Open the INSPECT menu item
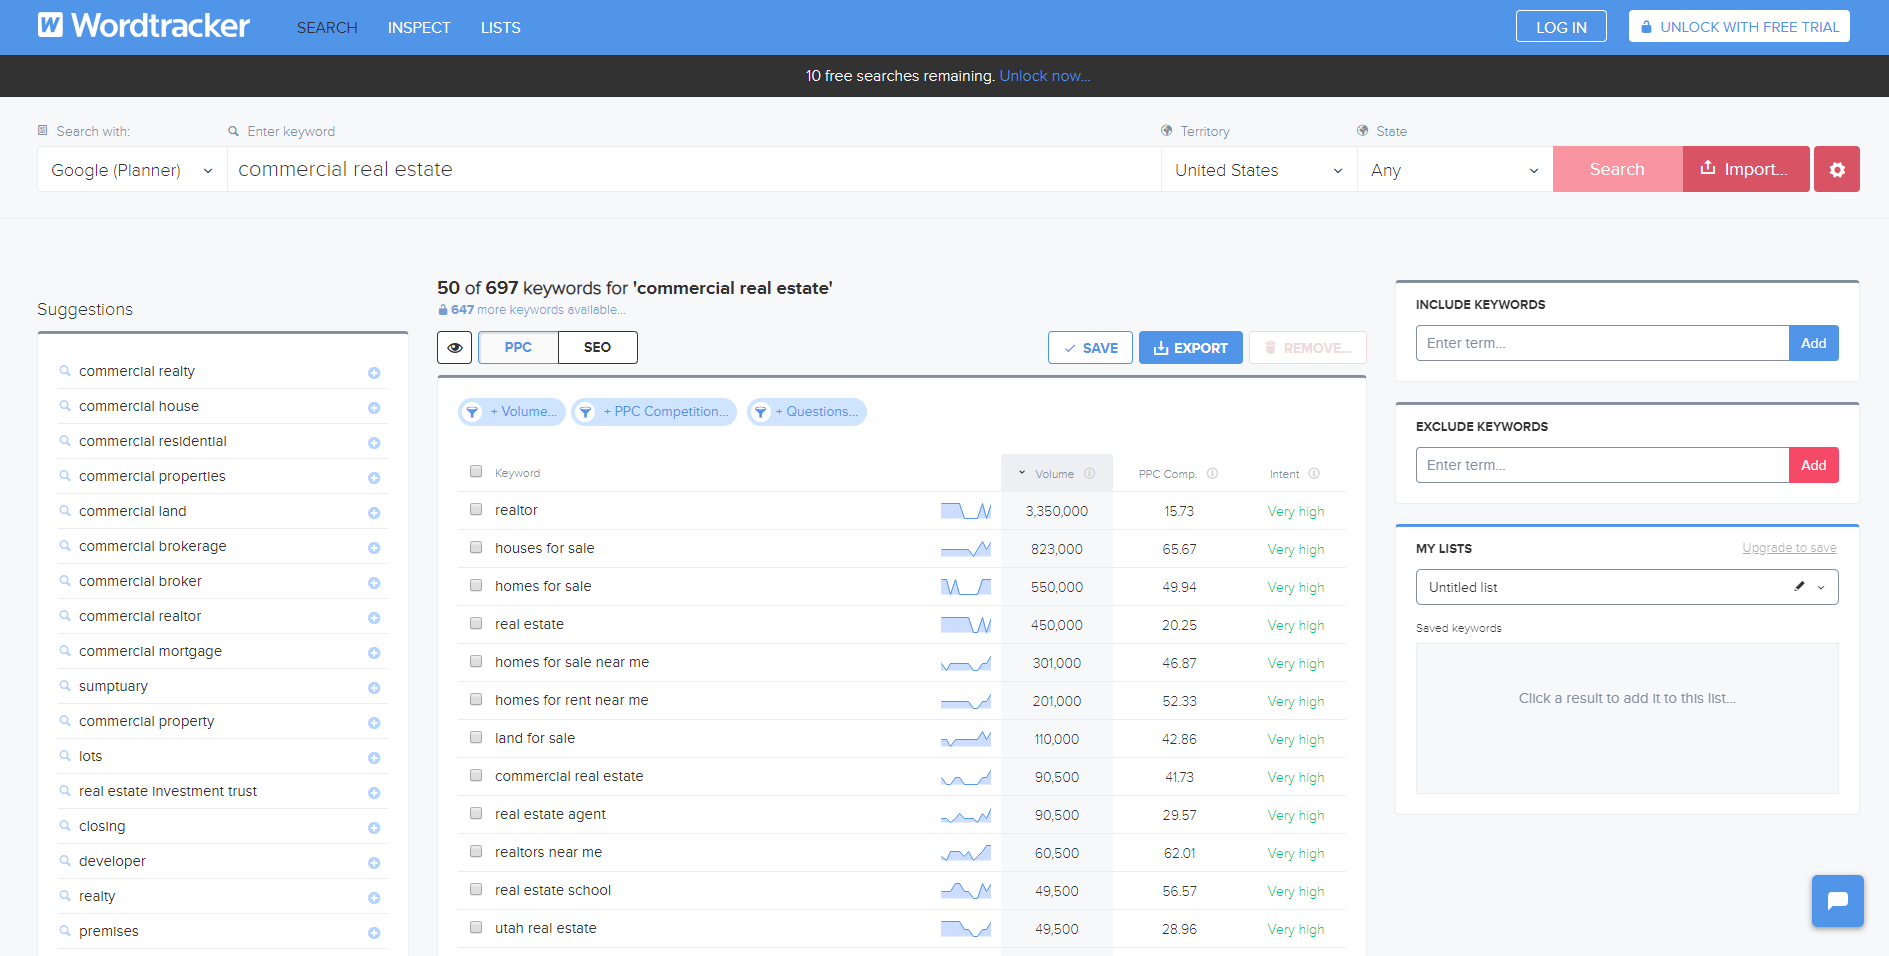The image size is (1889, 956). pos(419,28)
